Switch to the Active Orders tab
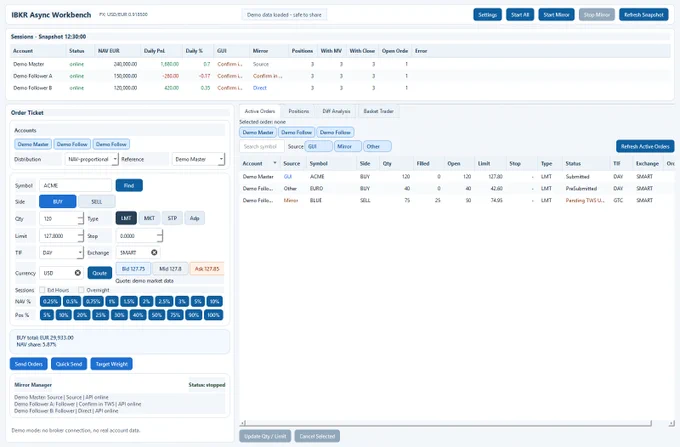The image size is (680, 447). [260, 111]
